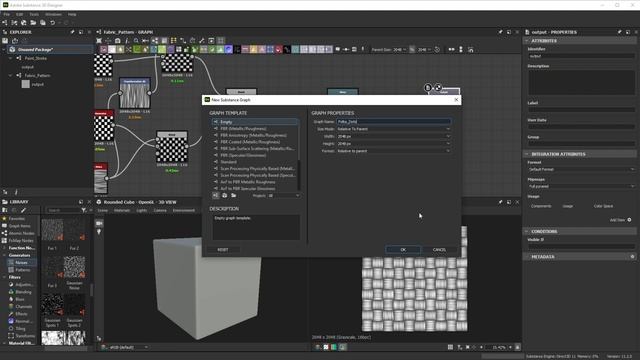The width and height of the screenshot is (640, 360).
Task: Click the timing clock icon near Parent Size
Action: (437, 49)
